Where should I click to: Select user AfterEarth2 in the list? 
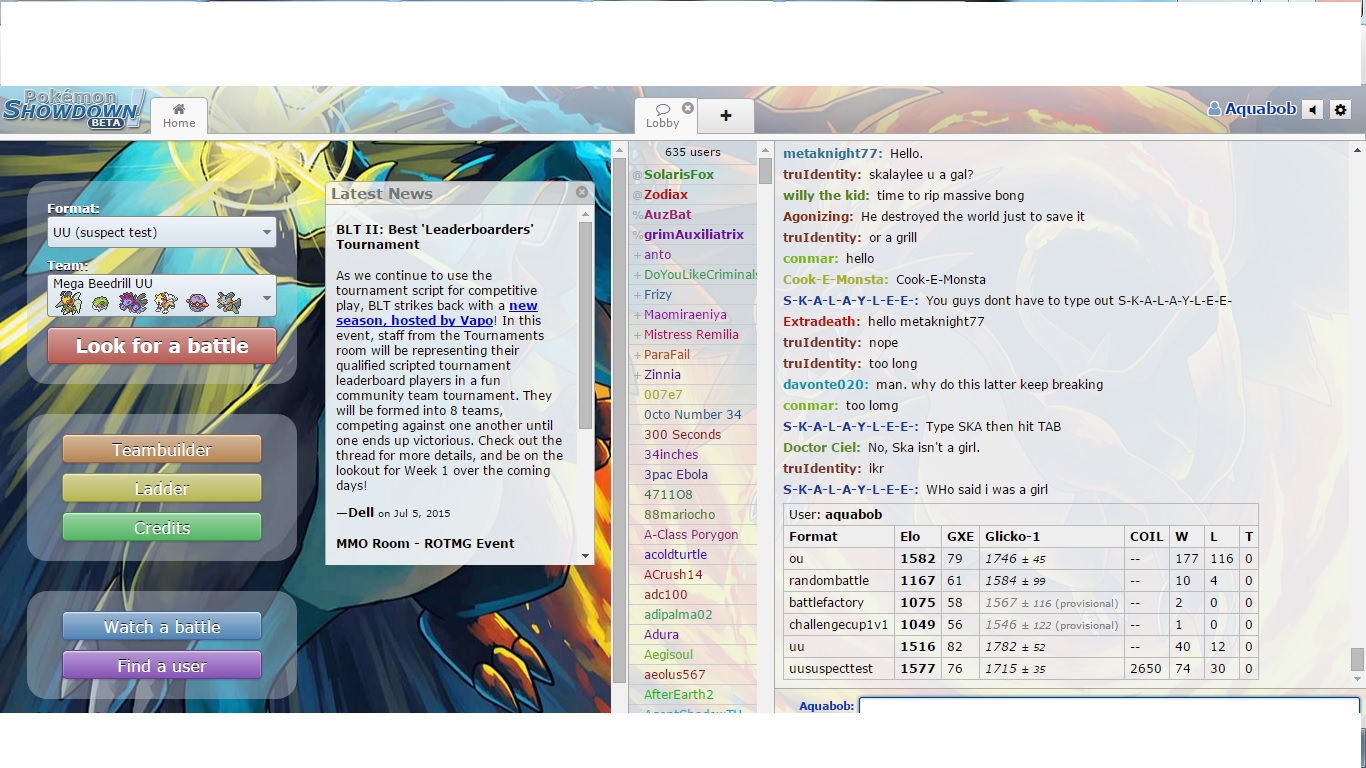[679, 695]
